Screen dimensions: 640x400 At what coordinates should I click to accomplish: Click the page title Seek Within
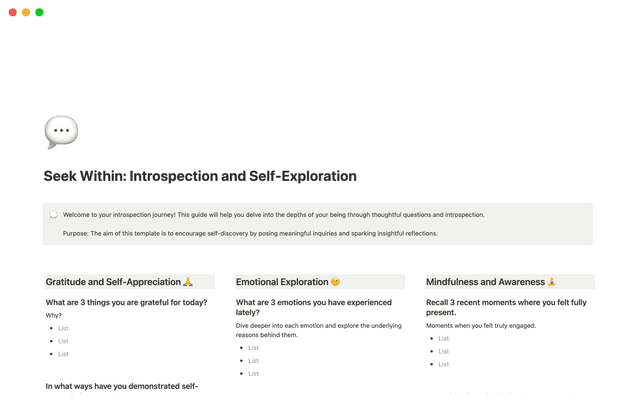pyautogui.click(x=200, y=177)
